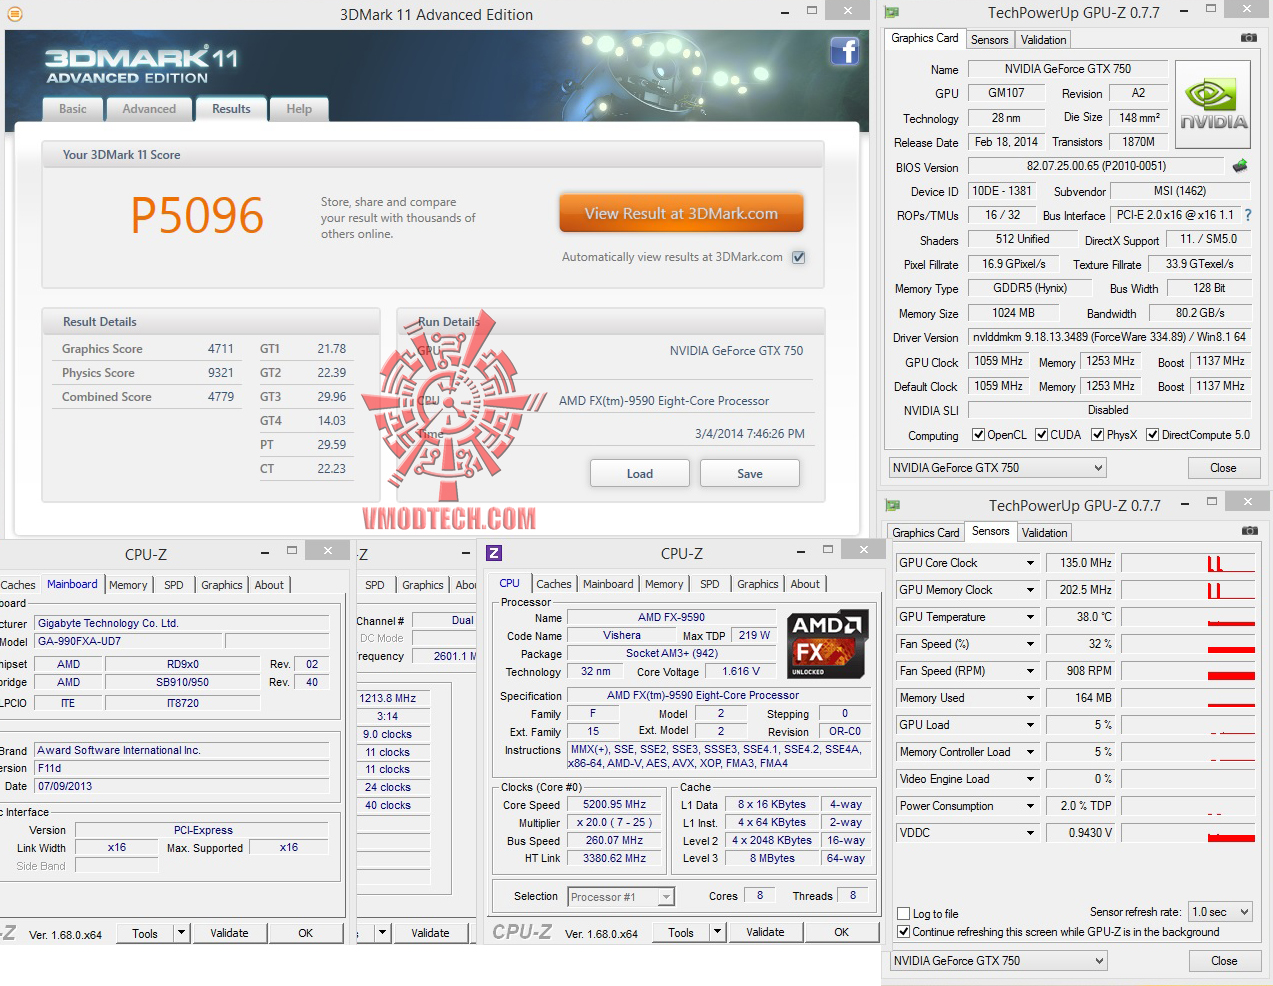This screenshot has width=1273, height=986.
Task: Toggle the PhysX checkbox
Action: coord(1097,435)
